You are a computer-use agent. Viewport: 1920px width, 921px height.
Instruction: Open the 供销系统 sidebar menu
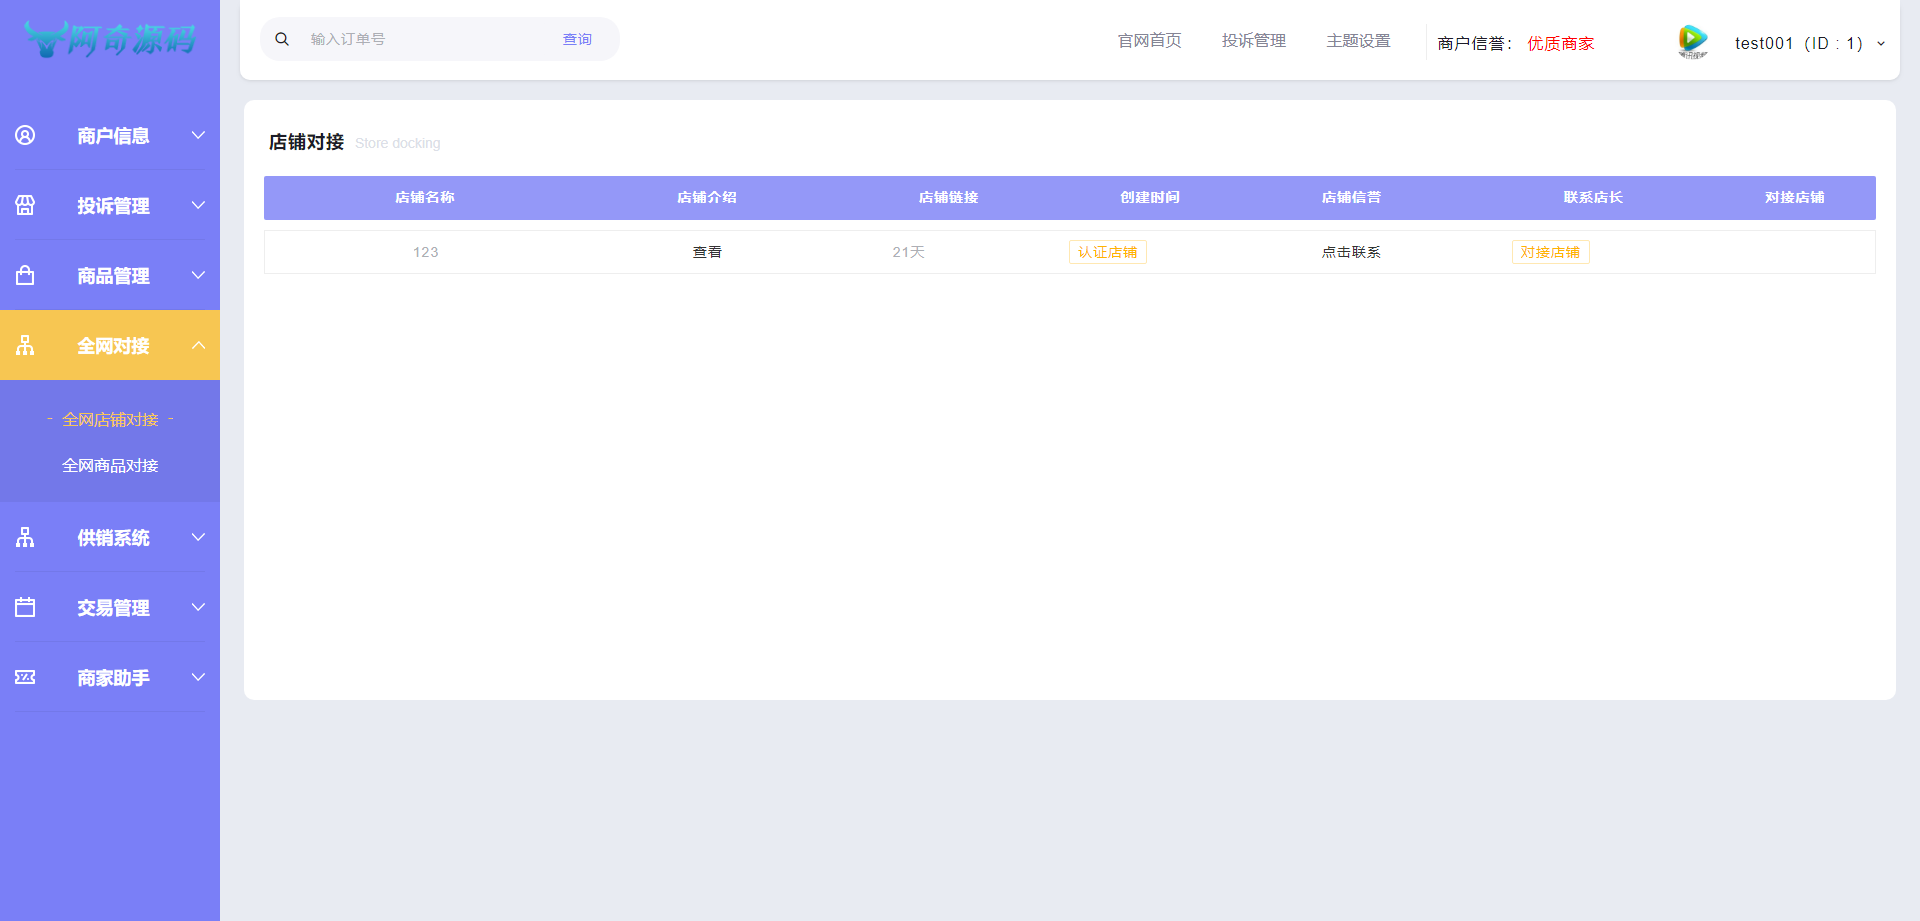tap(110, 537)
